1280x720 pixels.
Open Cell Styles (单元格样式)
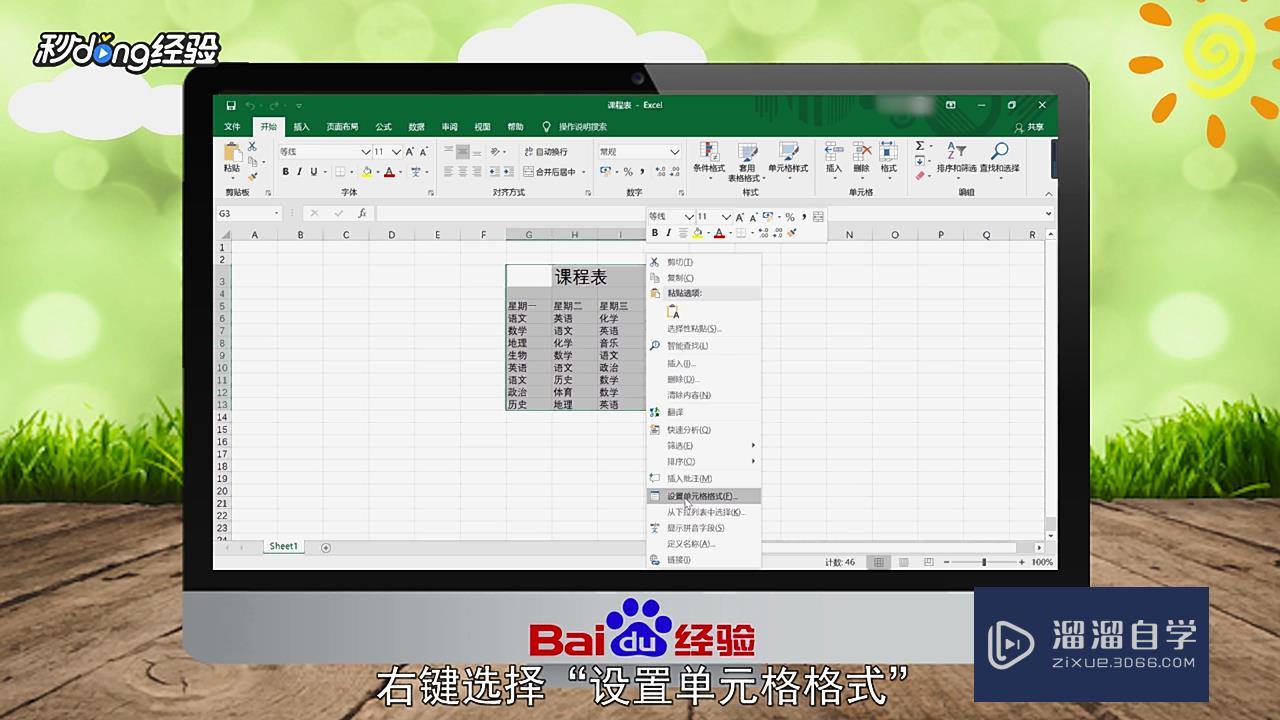pyautogui.click(x=788, y=159)
